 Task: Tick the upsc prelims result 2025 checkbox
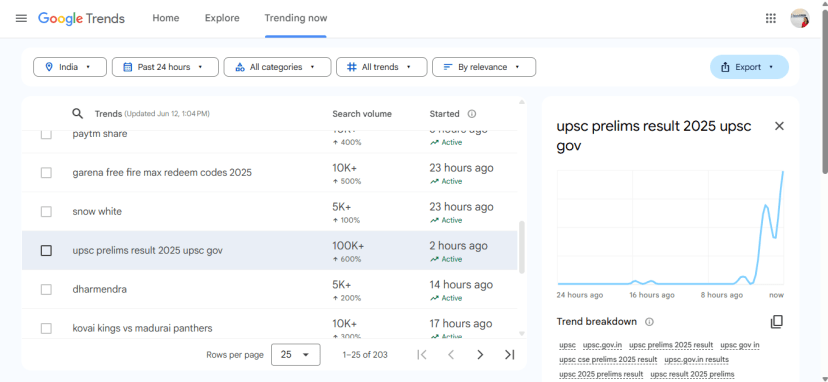[x=46, y=250]
